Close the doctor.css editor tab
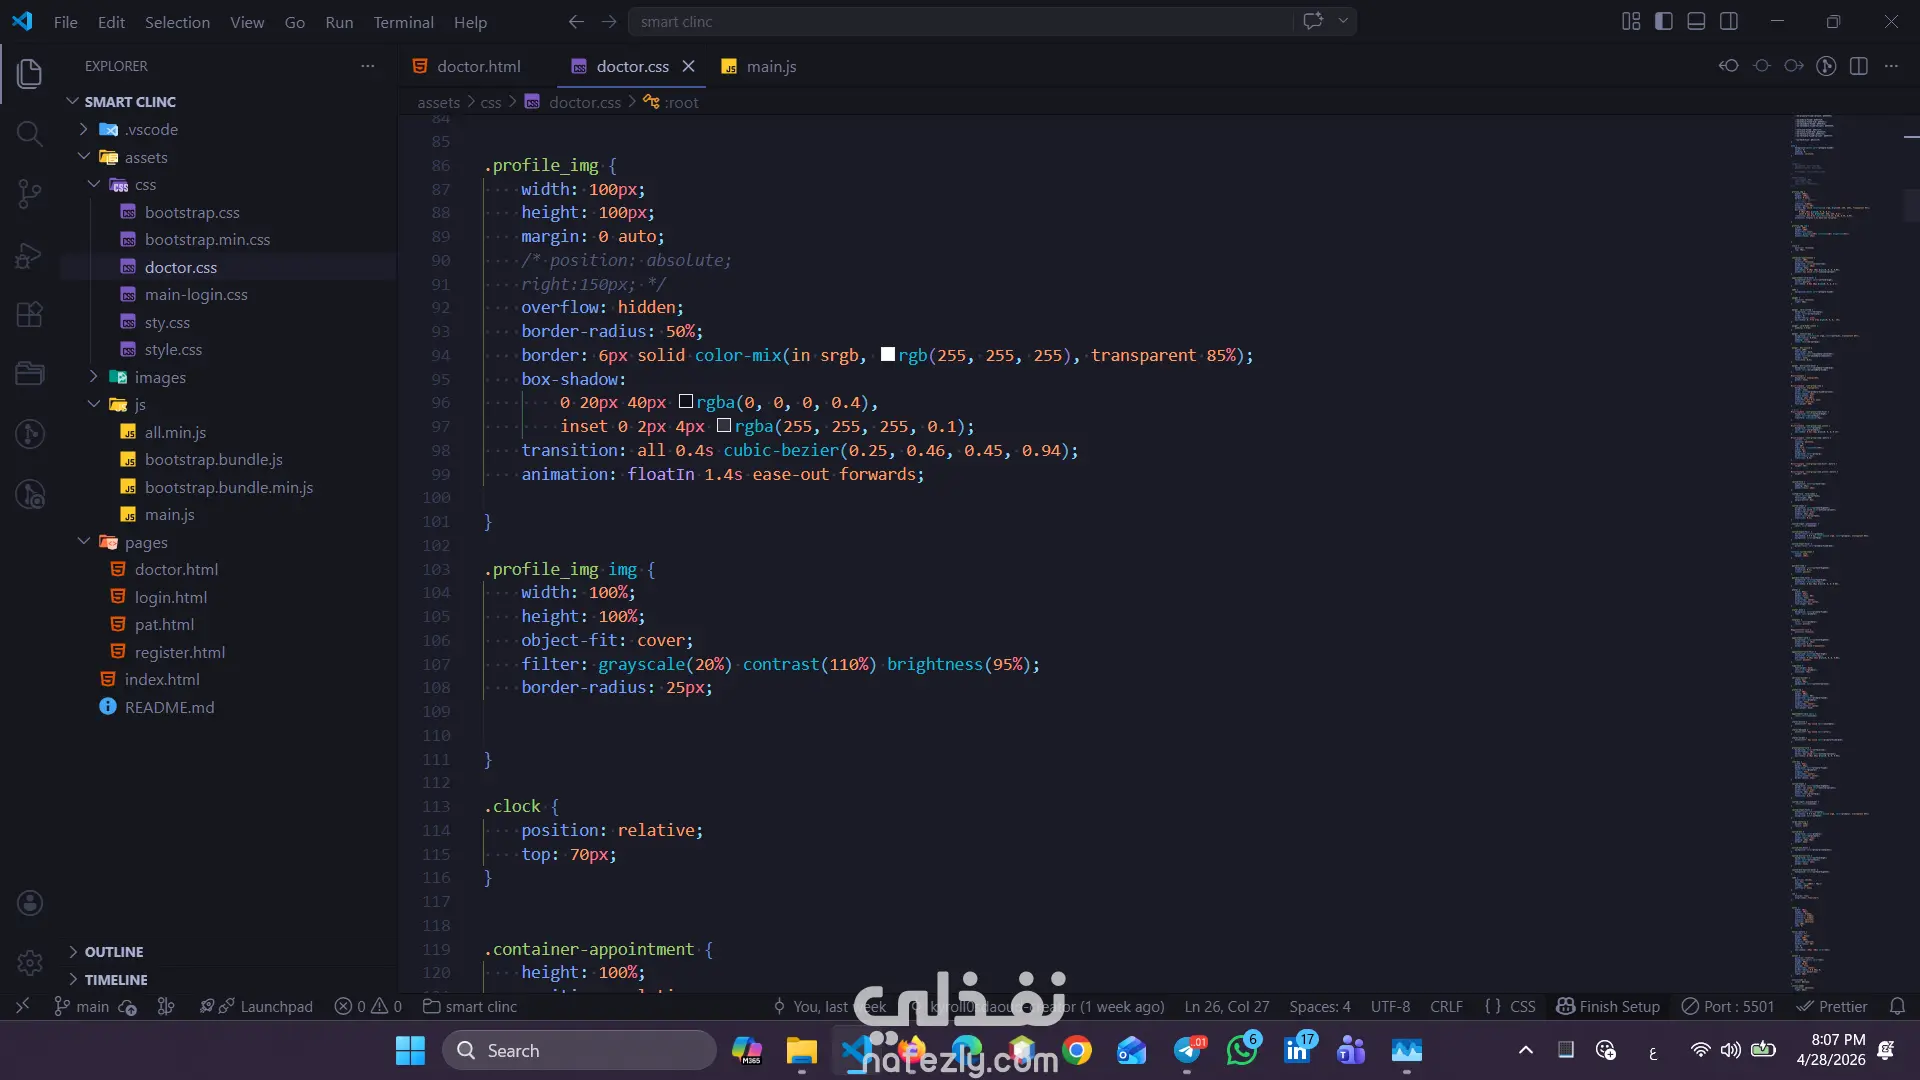This screenshot has width=1920, height=1080. pos(688,66)
